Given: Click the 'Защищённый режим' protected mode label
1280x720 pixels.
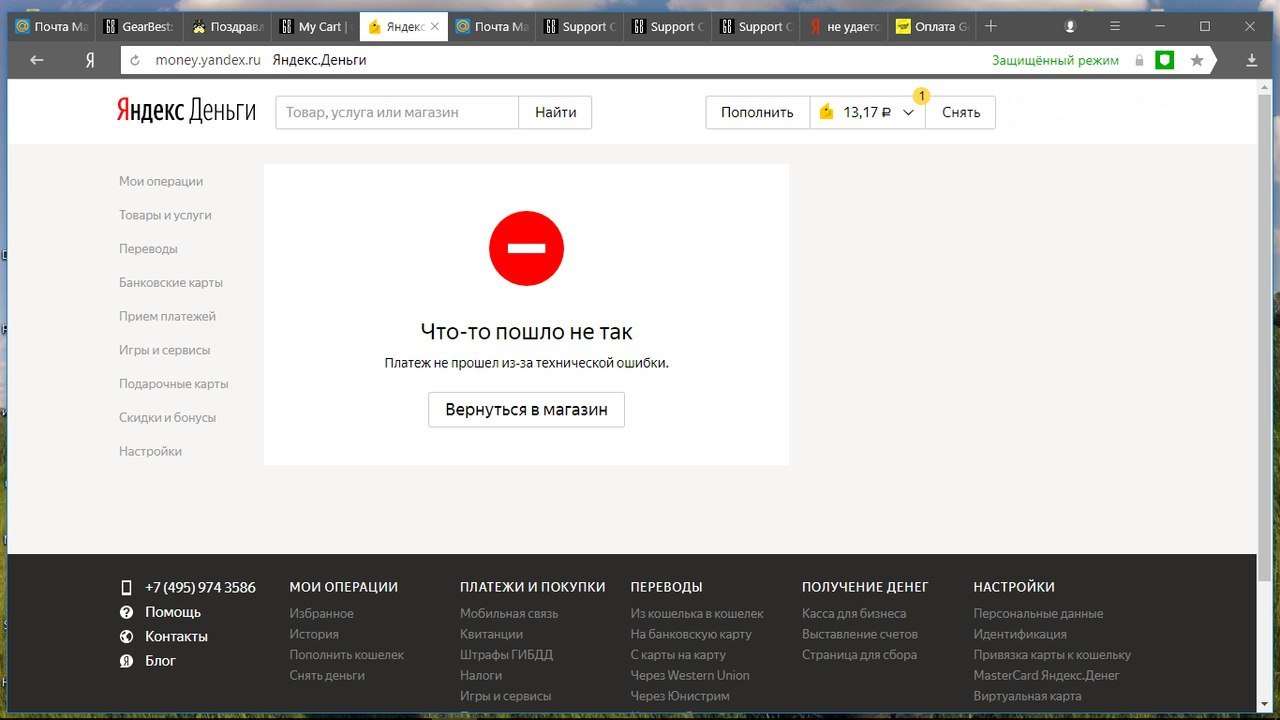Looking at the screenshot, I should coord(1055,60).
